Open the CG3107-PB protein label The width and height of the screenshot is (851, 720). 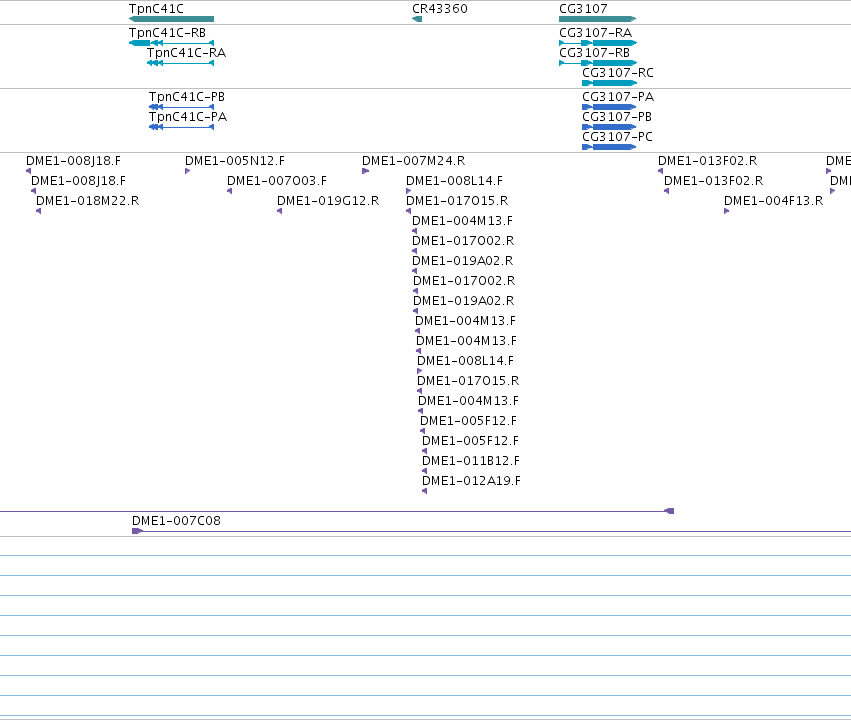(x=617, y=117)
